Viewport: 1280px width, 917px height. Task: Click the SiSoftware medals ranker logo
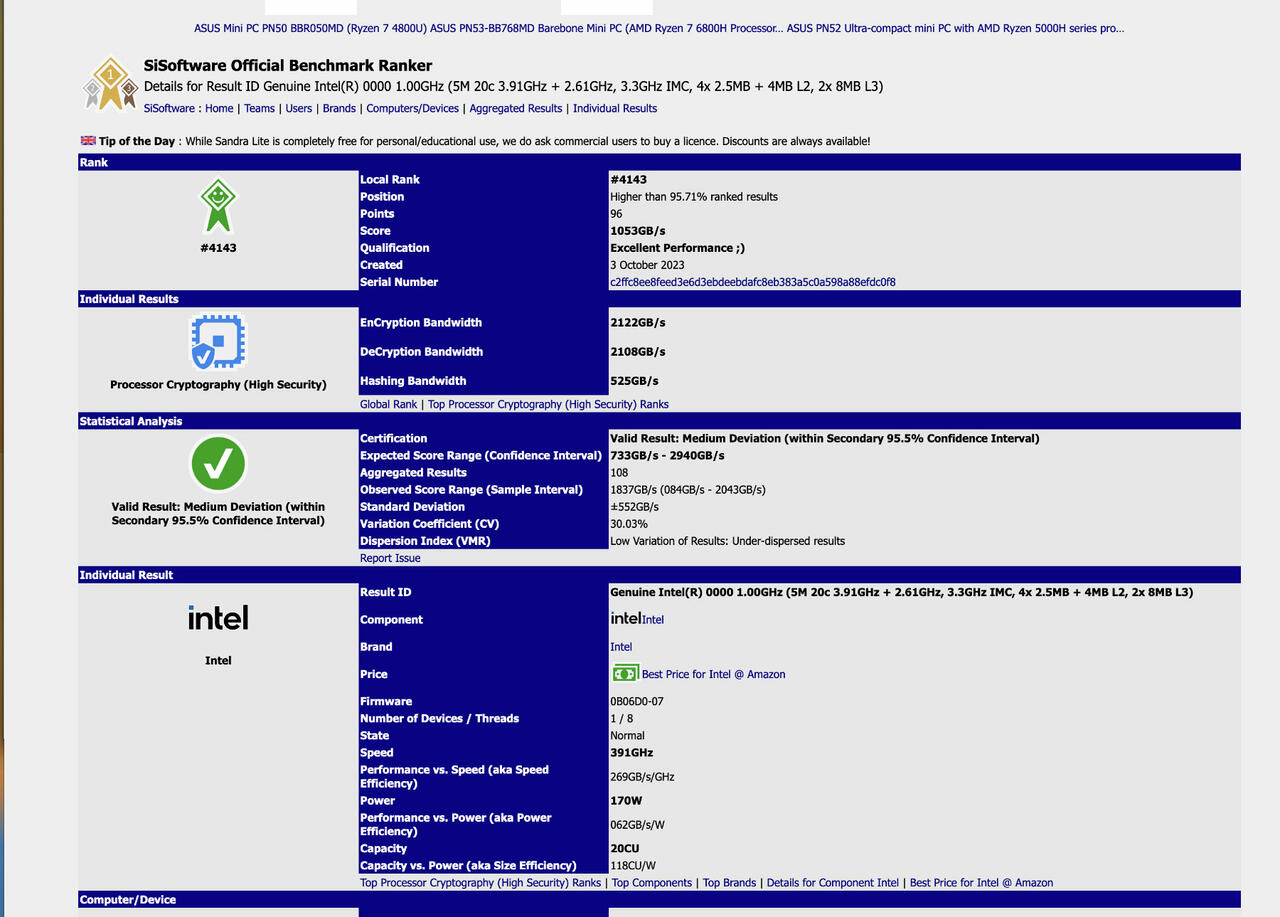(110, 83)
